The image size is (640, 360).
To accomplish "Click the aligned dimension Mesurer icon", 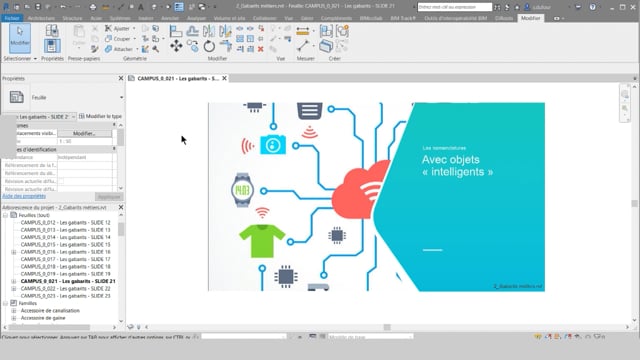I will [302, 31].
